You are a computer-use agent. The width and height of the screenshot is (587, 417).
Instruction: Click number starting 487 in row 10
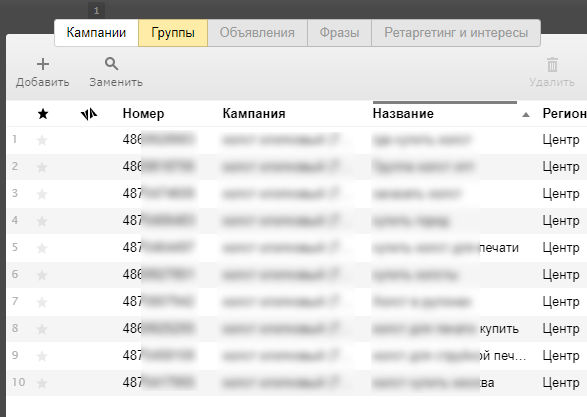click(158, 382)
